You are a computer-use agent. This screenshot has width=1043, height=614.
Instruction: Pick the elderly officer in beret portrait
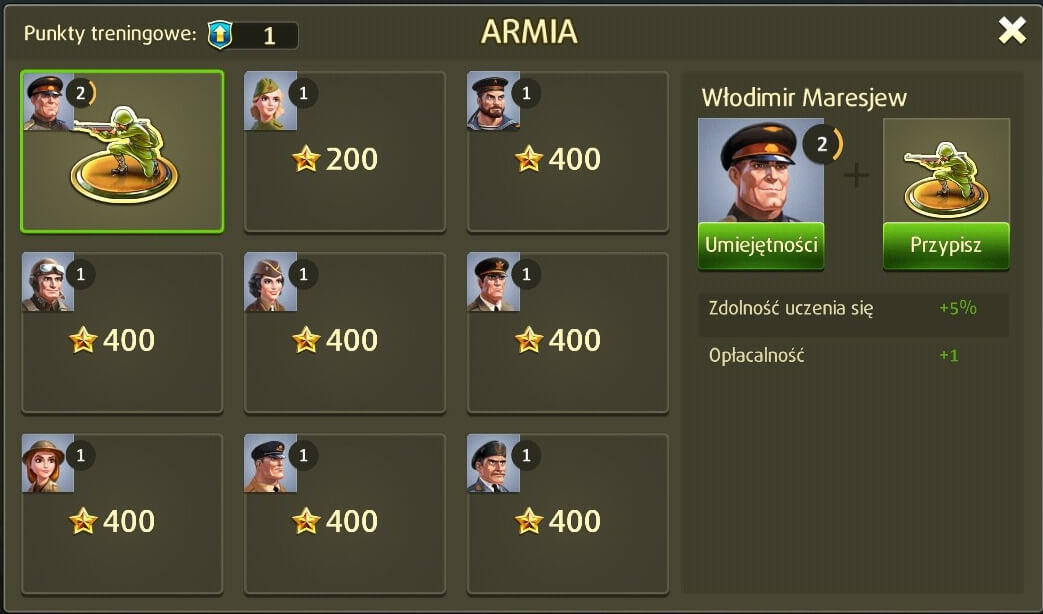tap(493, 464)
